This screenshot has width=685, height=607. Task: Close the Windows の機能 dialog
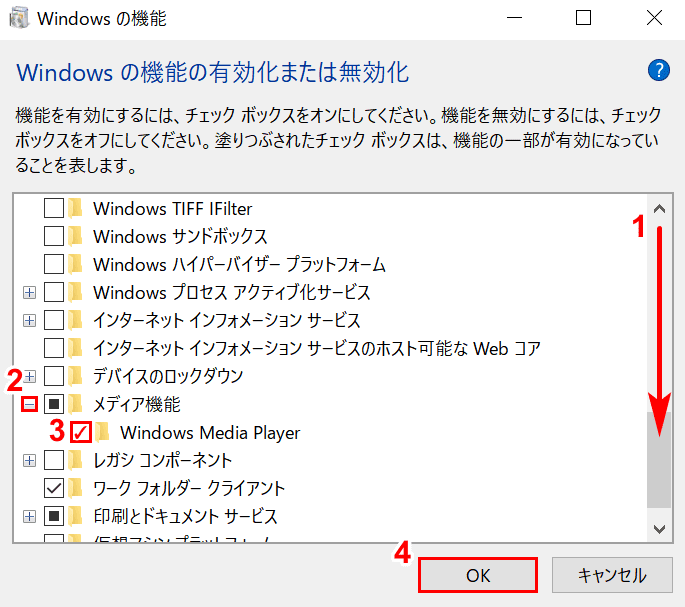click(654, 18)
